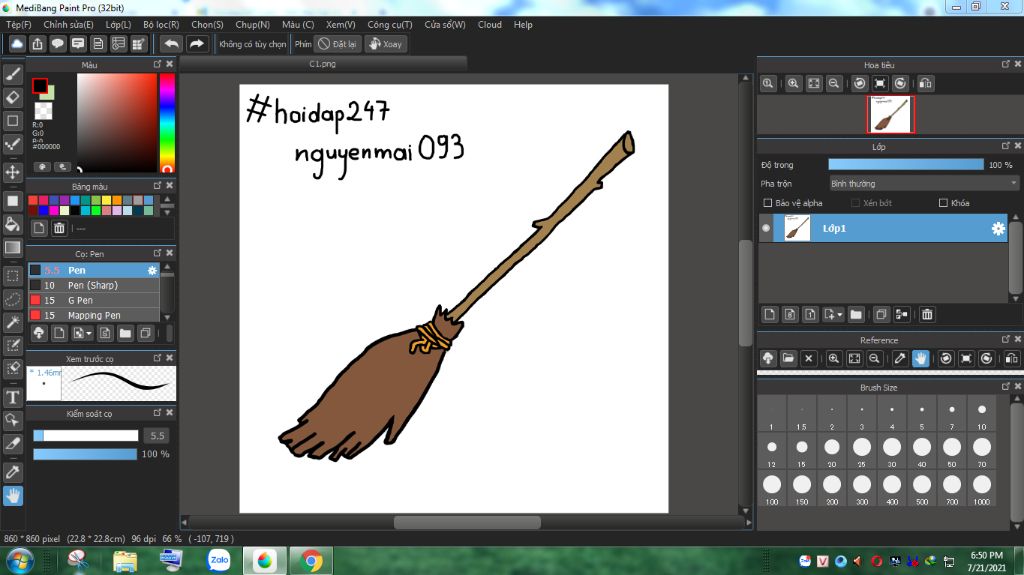The image size is (1024, 575).
Task: Open the Bộ lọc(R) menu
Action: 161,24
